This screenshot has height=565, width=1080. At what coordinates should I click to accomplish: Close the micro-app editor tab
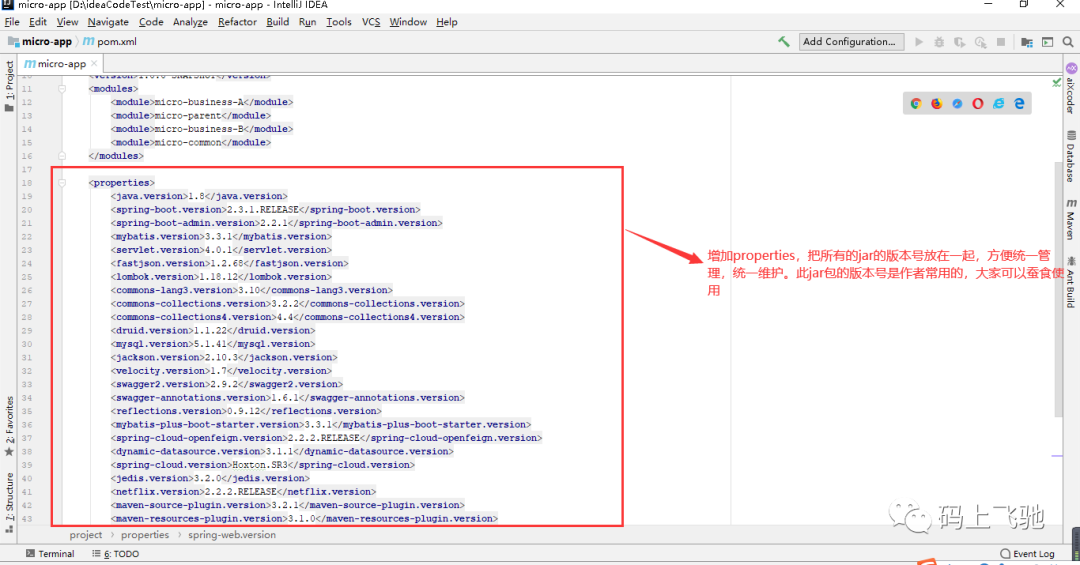[94, 63]
